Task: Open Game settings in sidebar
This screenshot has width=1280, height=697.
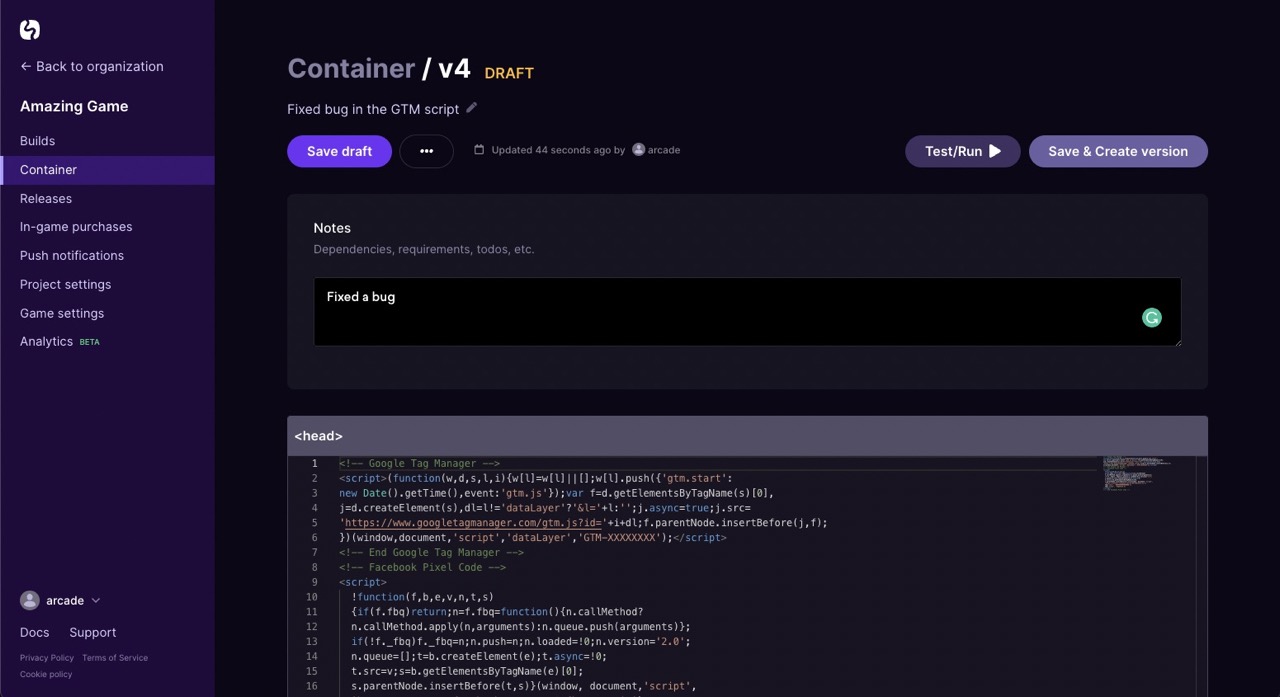Action: click(62, 313)
